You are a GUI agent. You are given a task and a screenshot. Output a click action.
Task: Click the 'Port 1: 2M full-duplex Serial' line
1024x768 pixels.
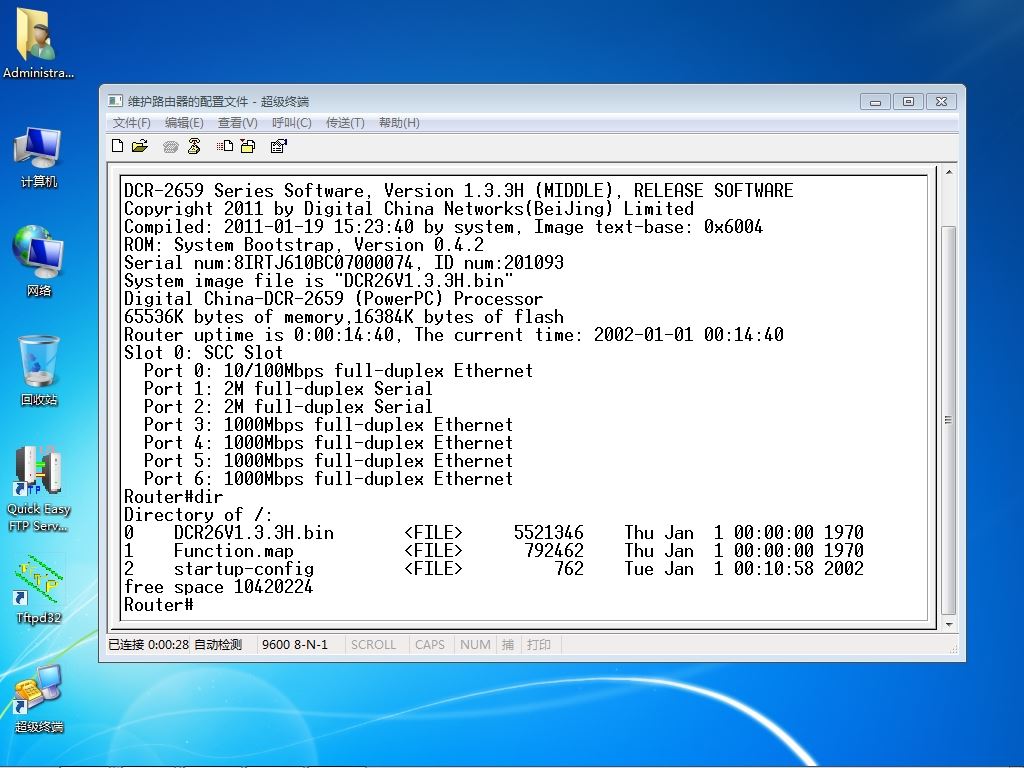tap(288, 389)
